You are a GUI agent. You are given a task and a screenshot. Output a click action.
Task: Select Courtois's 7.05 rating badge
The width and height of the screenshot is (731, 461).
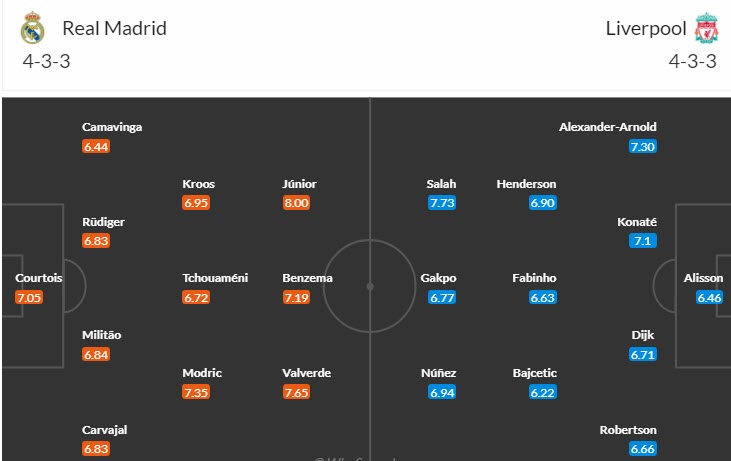(x=30, y=297)
